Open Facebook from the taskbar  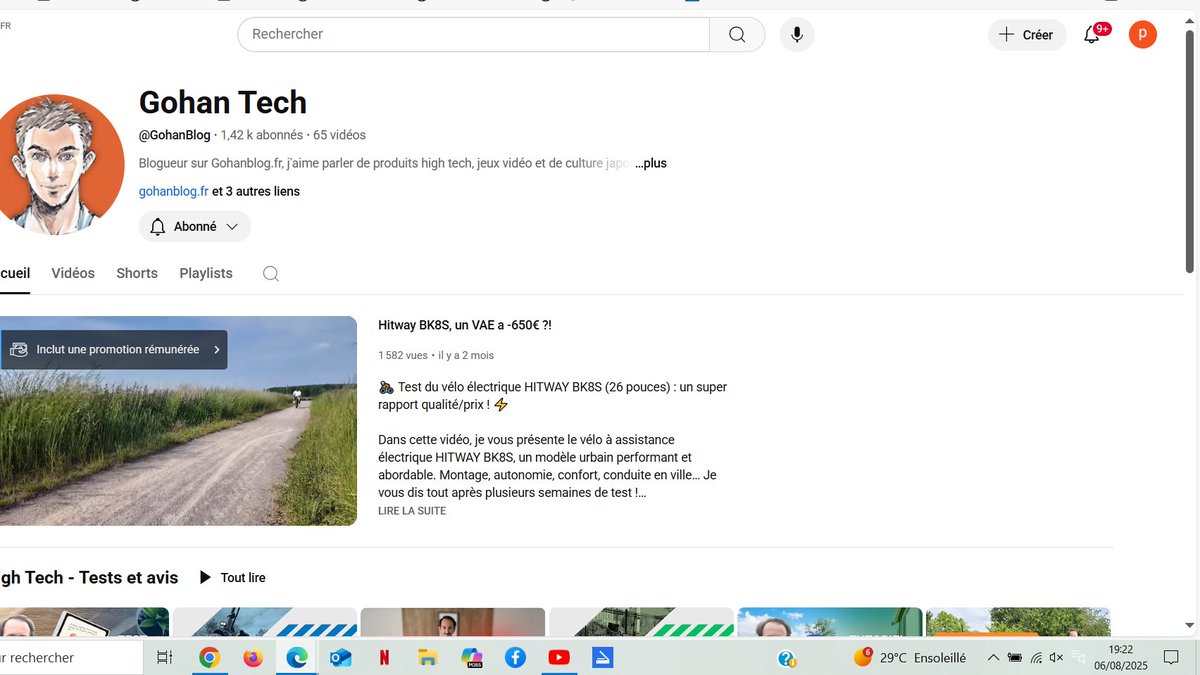pyautogui.click(x=515, y=657)
